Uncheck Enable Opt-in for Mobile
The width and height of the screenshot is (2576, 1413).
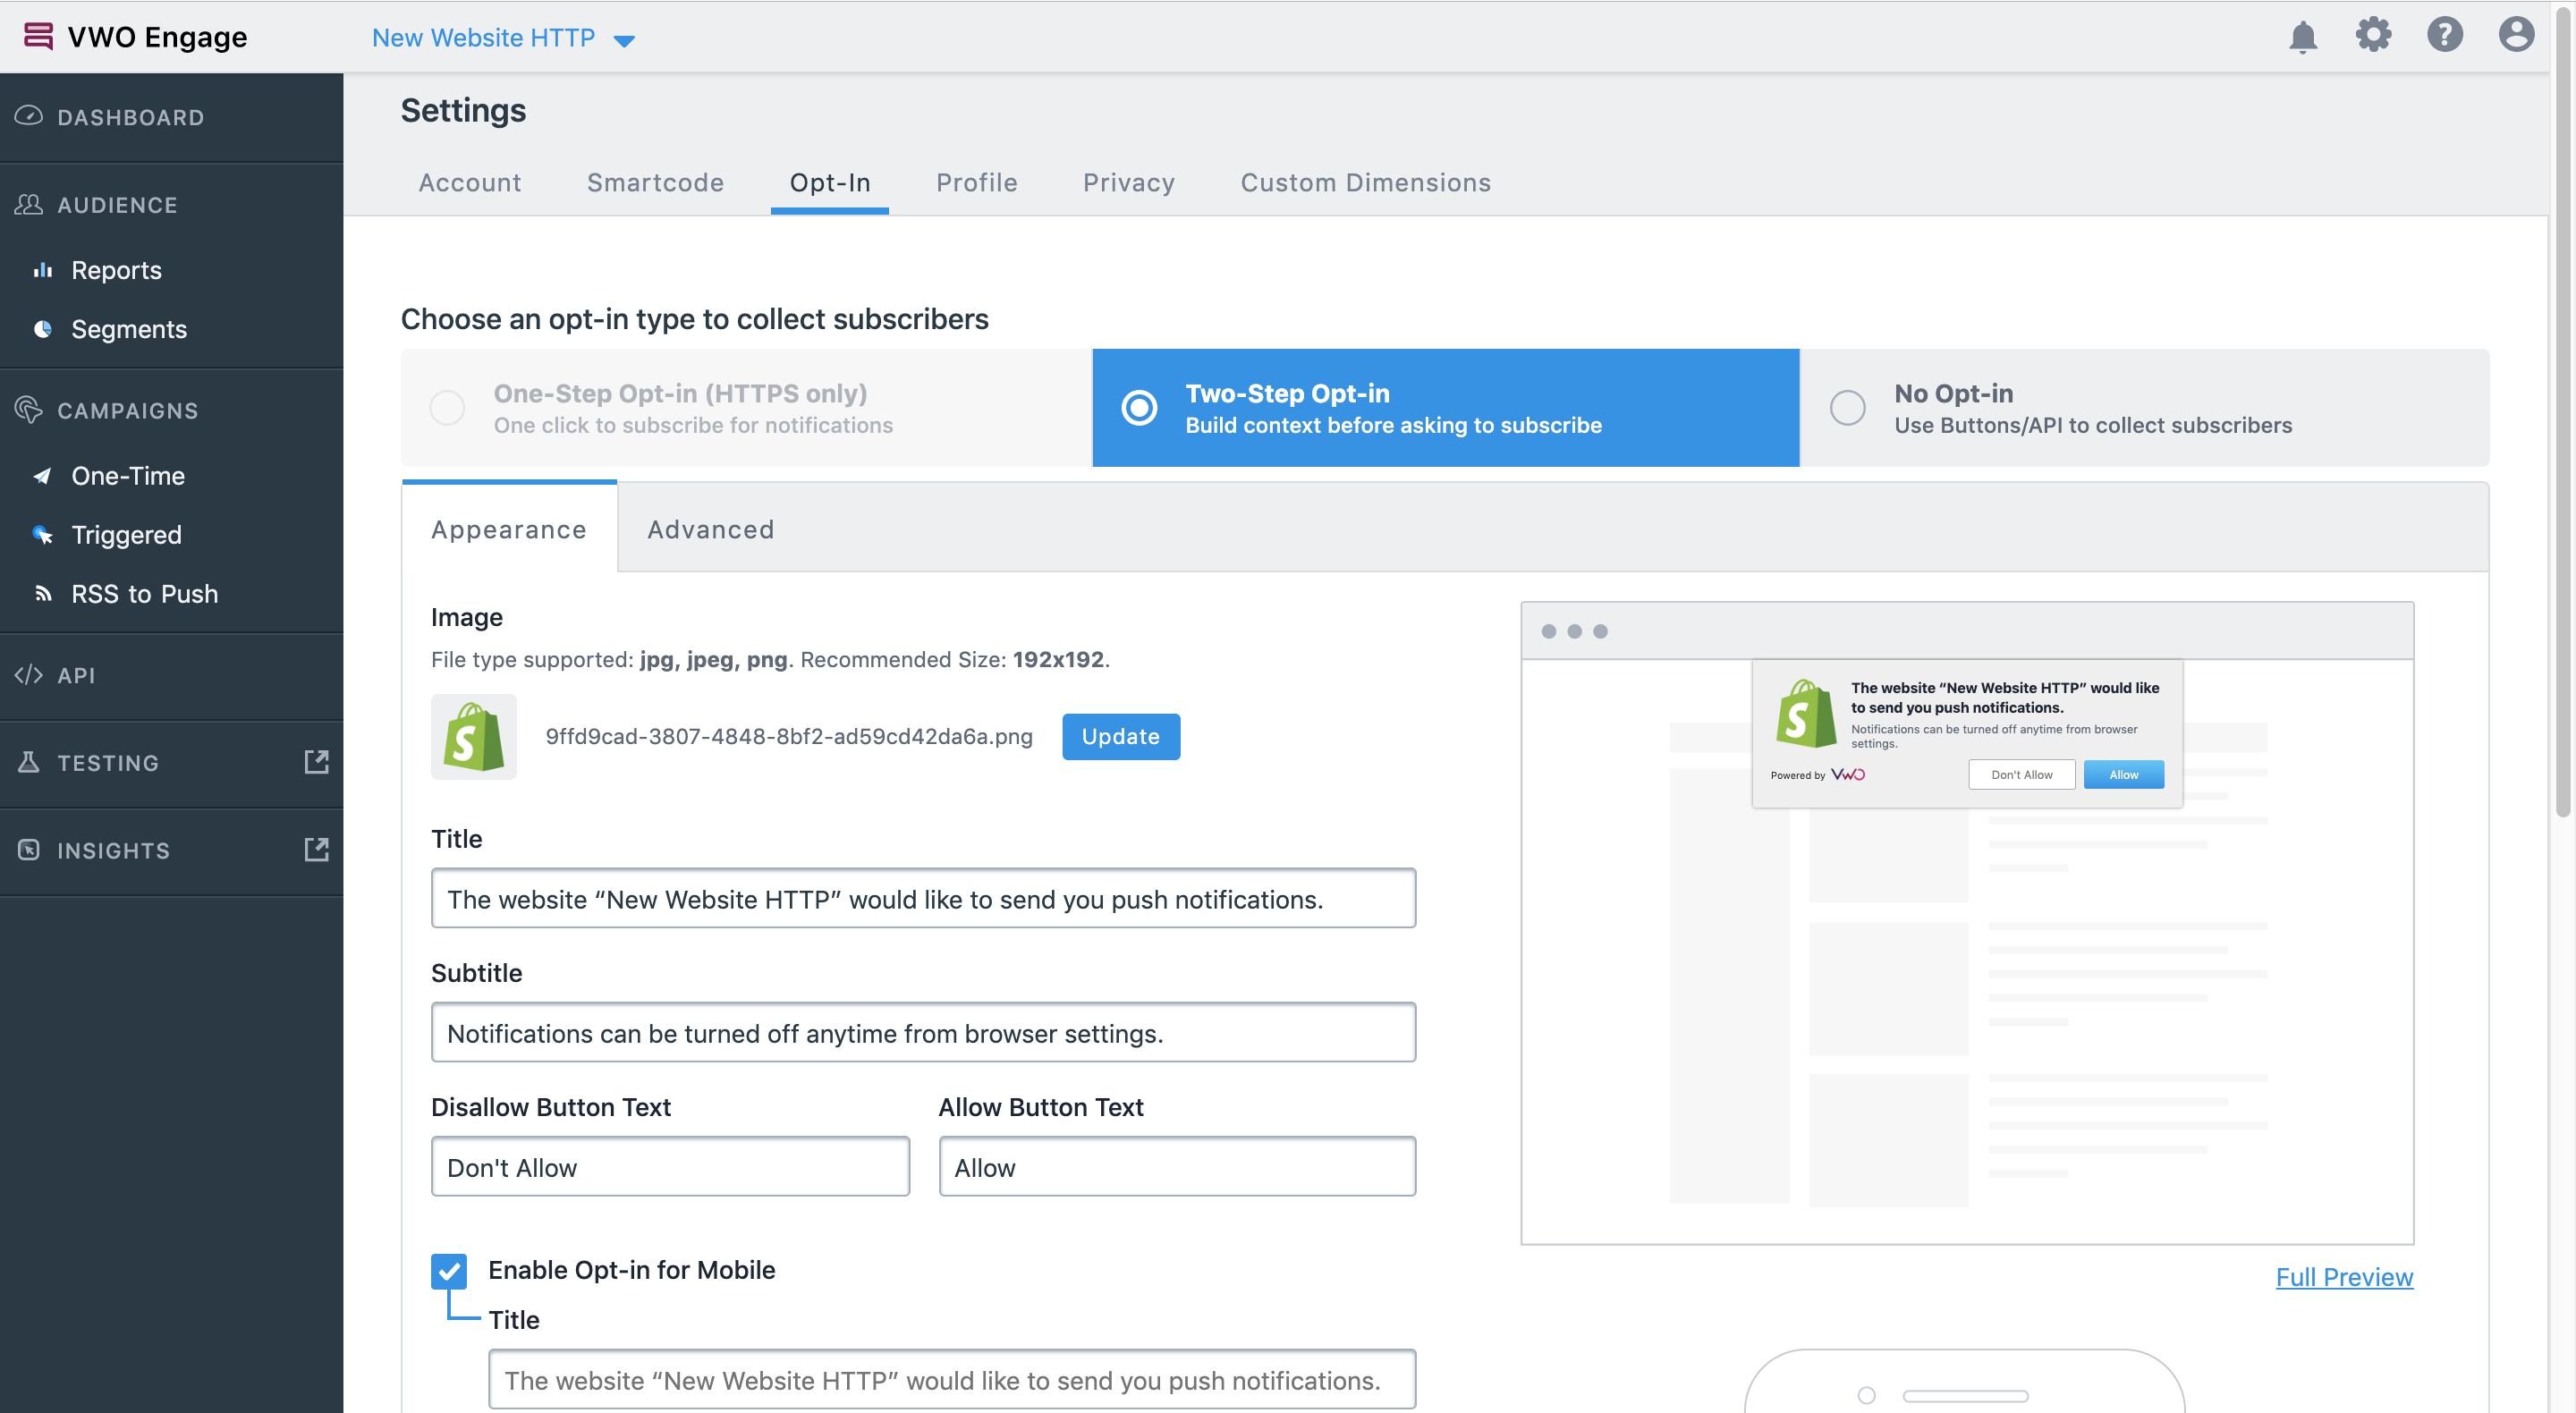(x=449, y=1270)
